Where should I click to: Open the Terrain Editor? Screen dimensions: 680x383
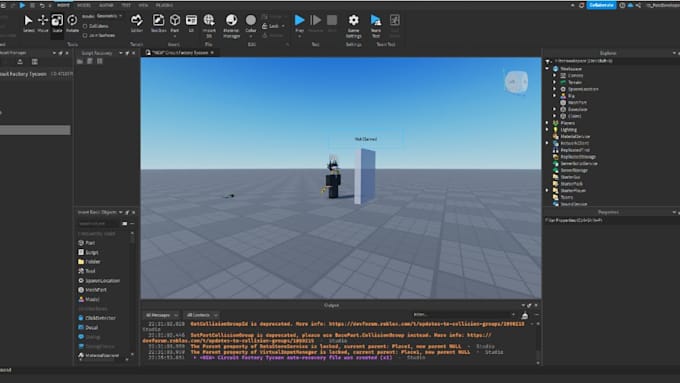tap(137, 24)
